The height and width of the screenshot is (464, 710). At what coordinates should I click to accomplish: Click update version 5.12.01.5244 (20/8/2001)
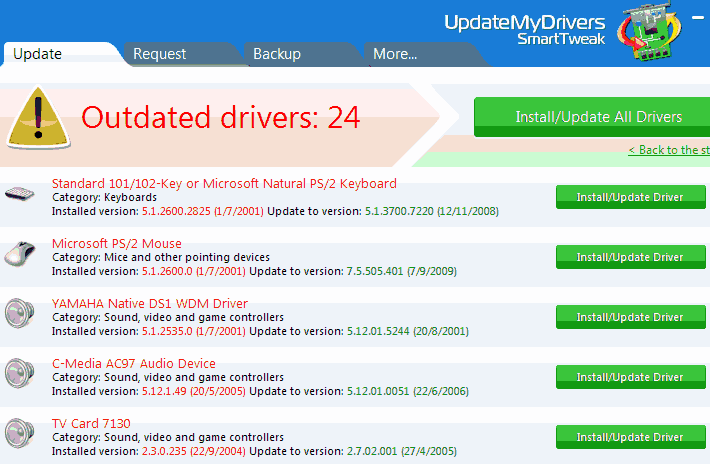[408, 331]
